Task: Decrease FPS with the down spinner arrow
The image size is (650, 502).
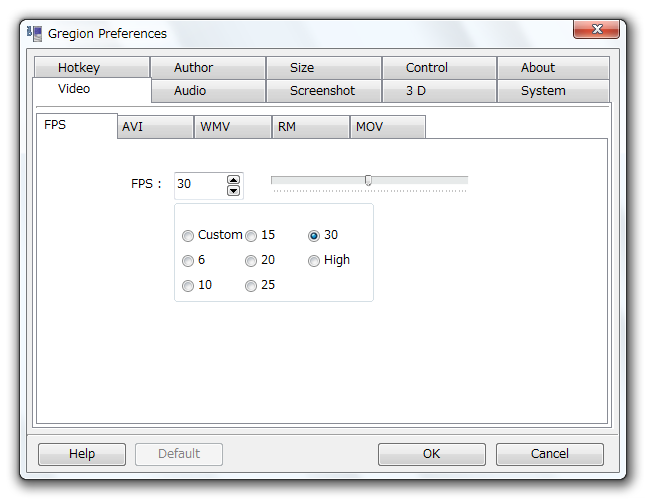Action: click(233, 191)
